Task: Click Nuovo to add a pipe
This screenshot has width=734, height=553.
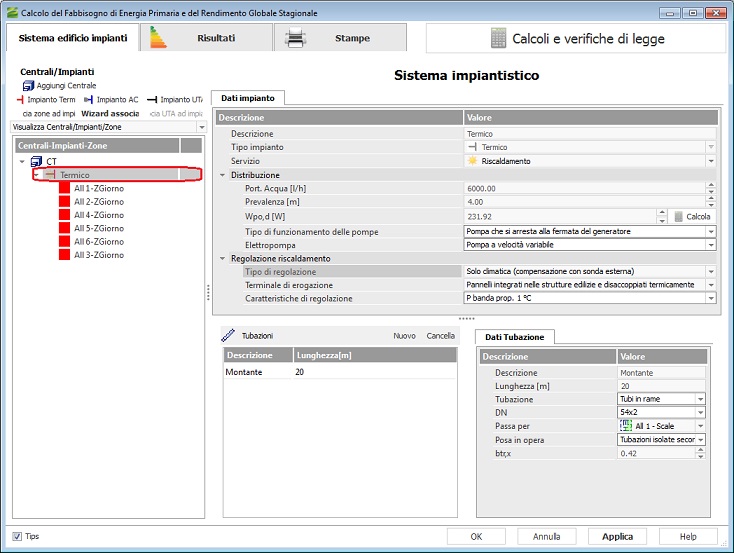Action: pos(404,336)
